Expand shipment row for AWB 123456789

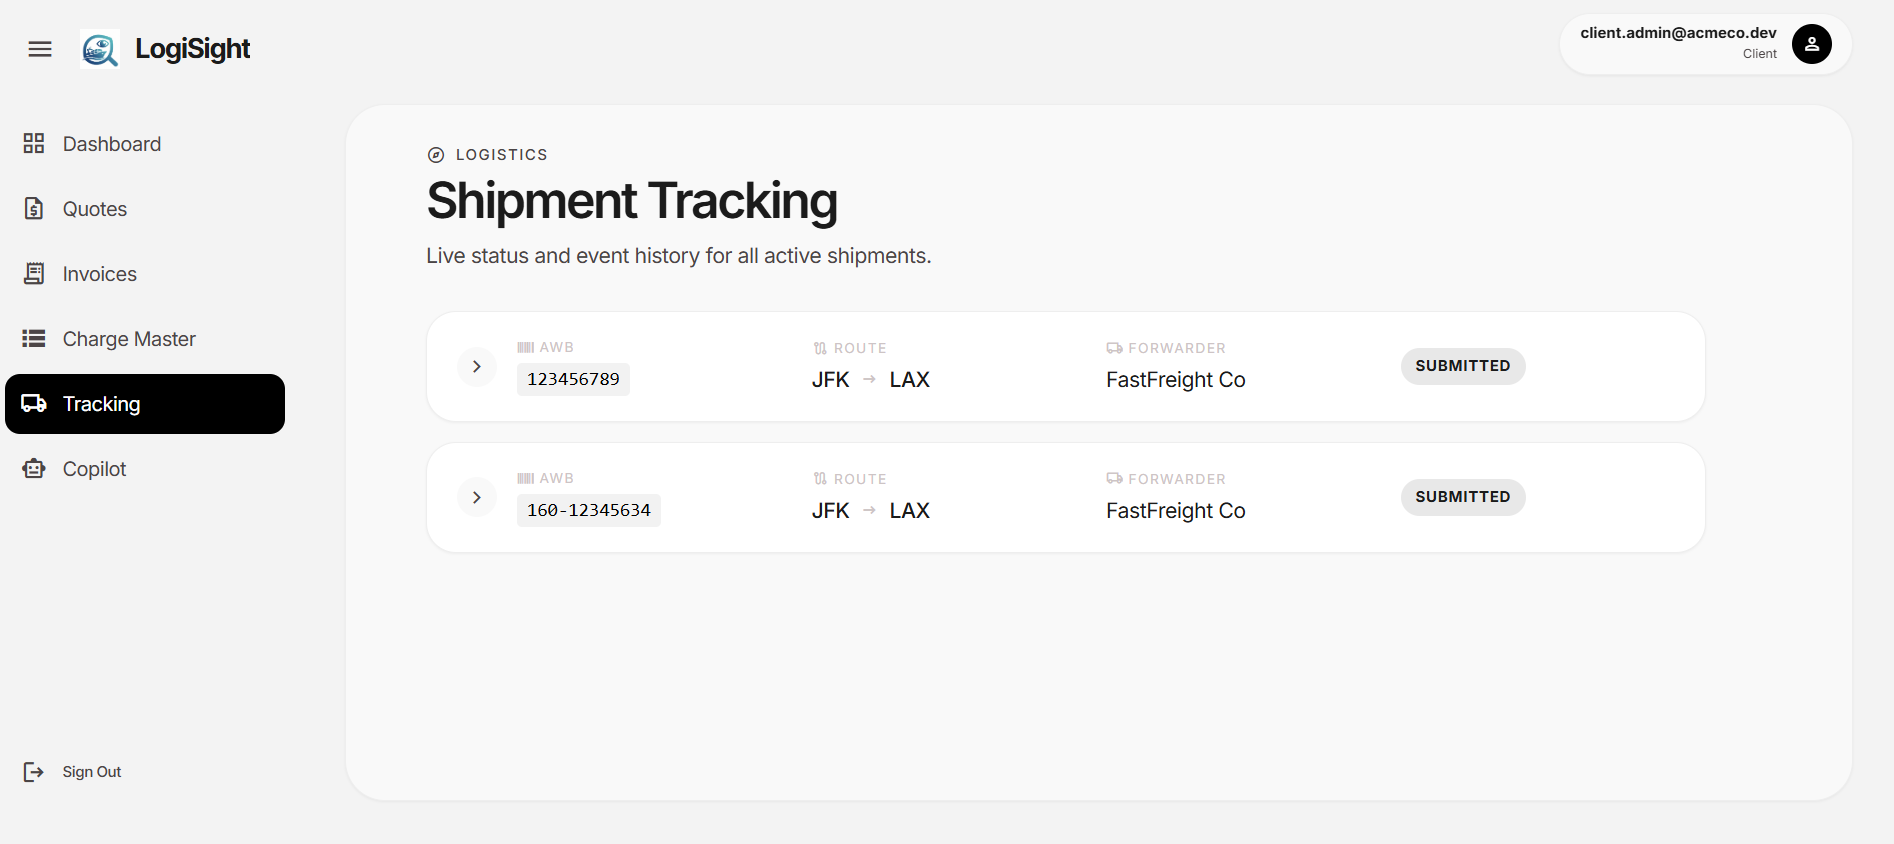pos(477,366)
